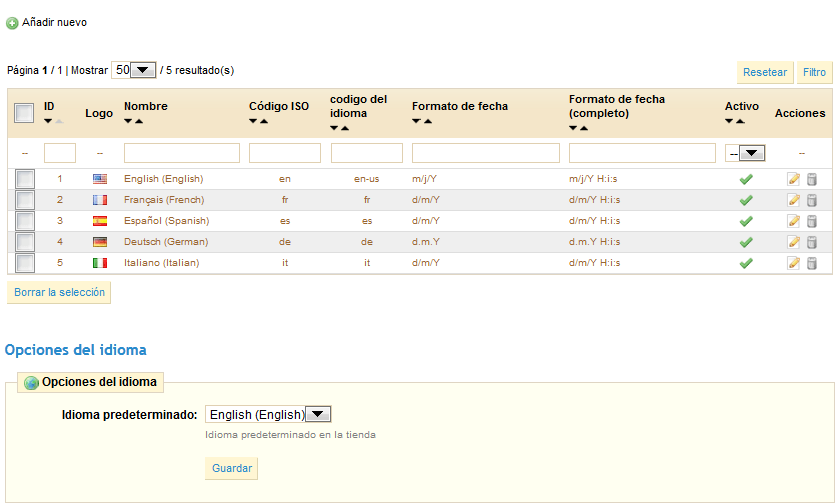Click the Formato de fecha filter field
The image size is (838, 504).
coord(486,153)
